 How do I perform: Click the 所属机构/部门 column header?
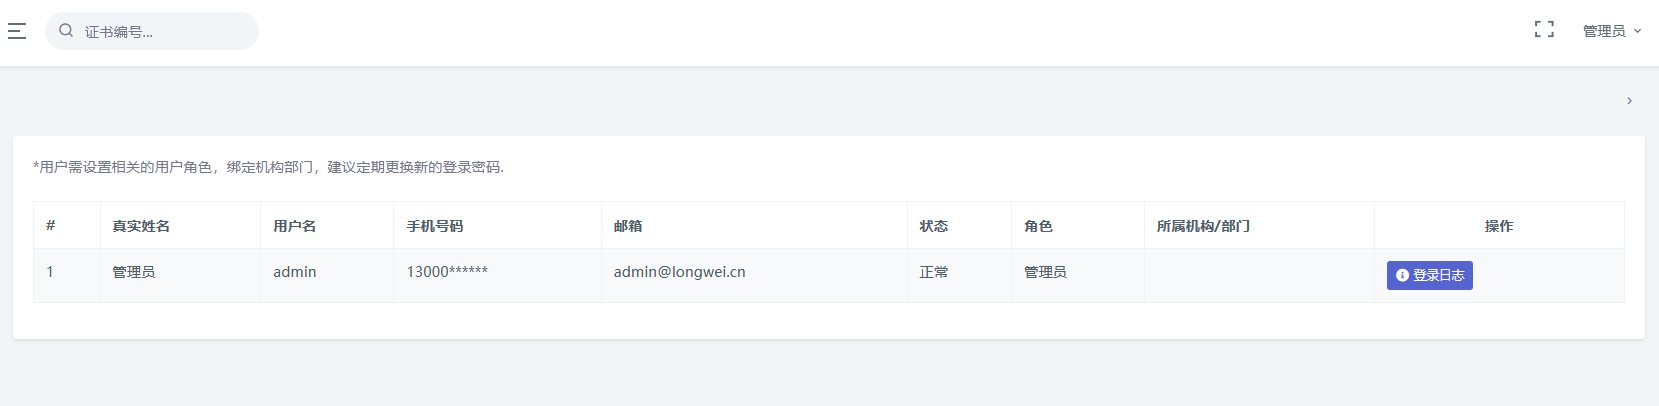click(x=1203, y=226)
